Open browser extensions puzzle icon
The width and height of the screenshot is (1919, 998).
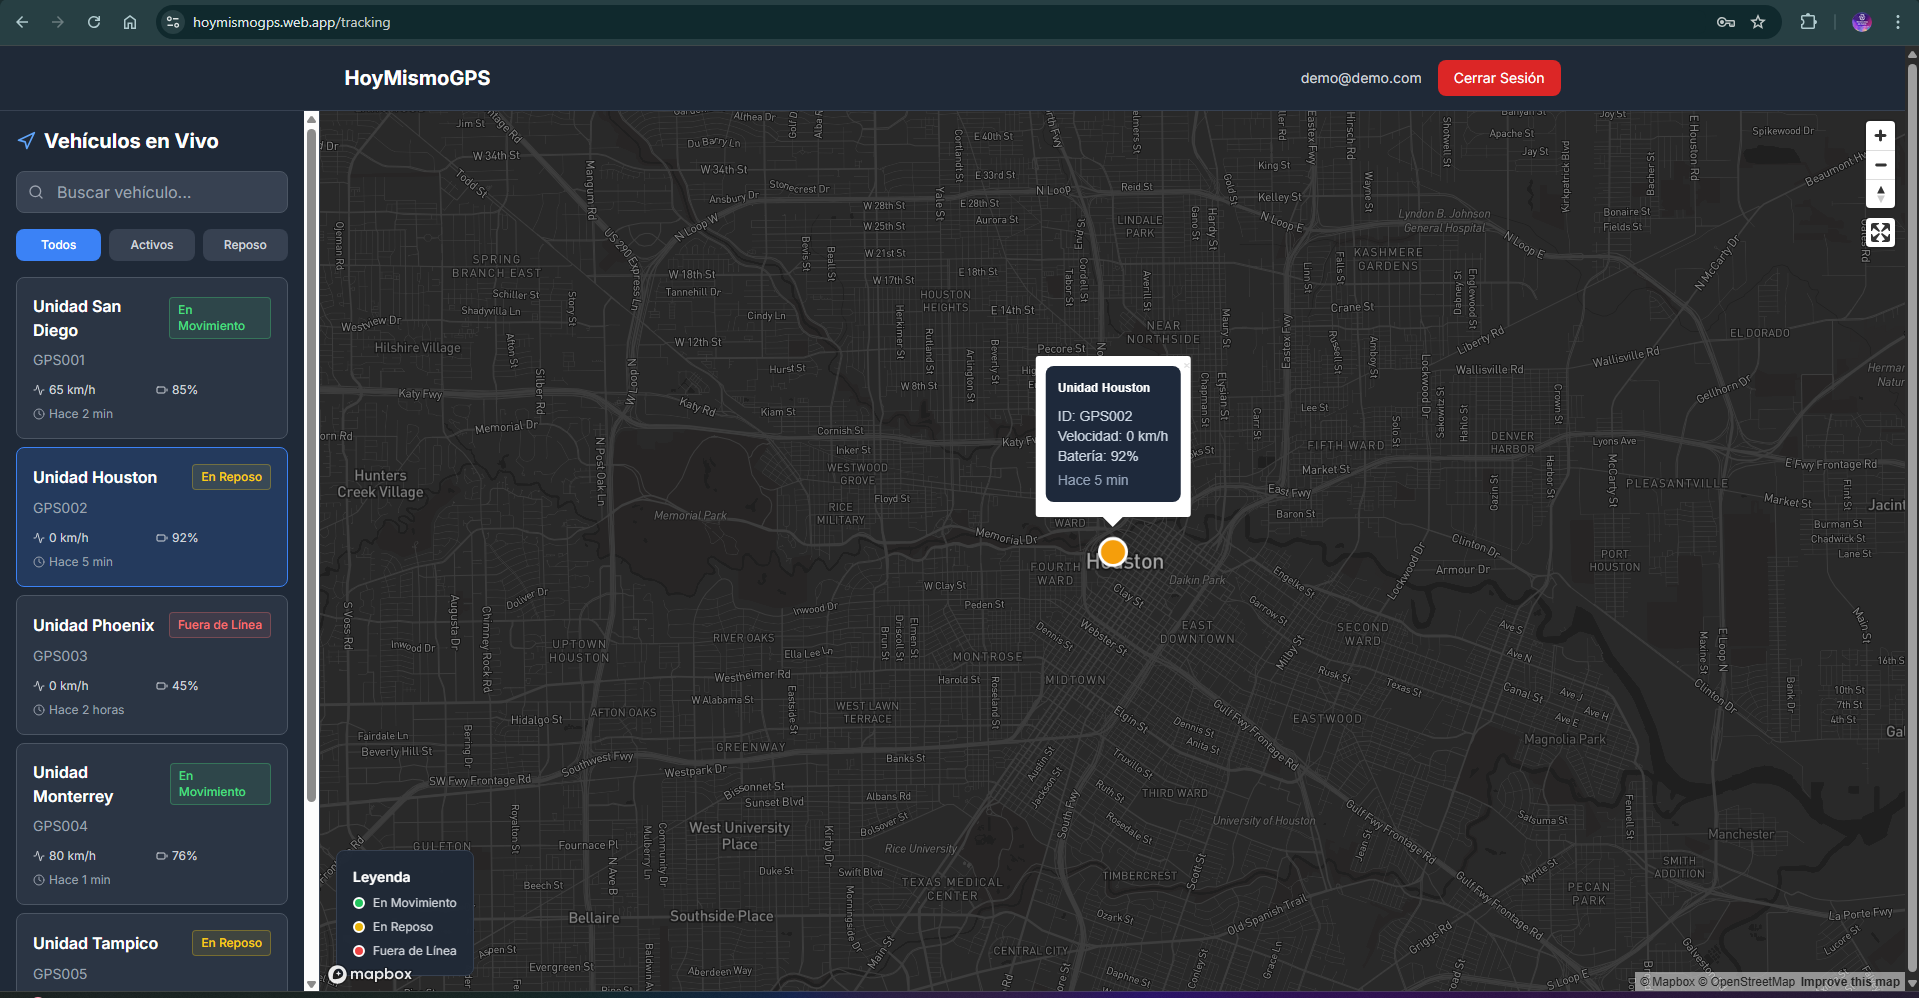coord(1808,22)
